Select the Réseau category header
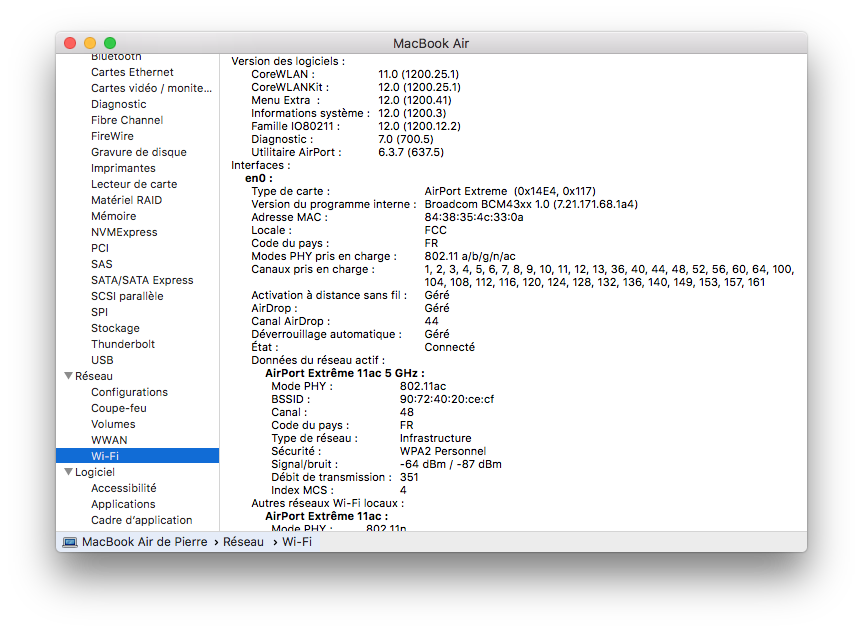The height and width of the screenshot is (632, 863). (94, 375)
